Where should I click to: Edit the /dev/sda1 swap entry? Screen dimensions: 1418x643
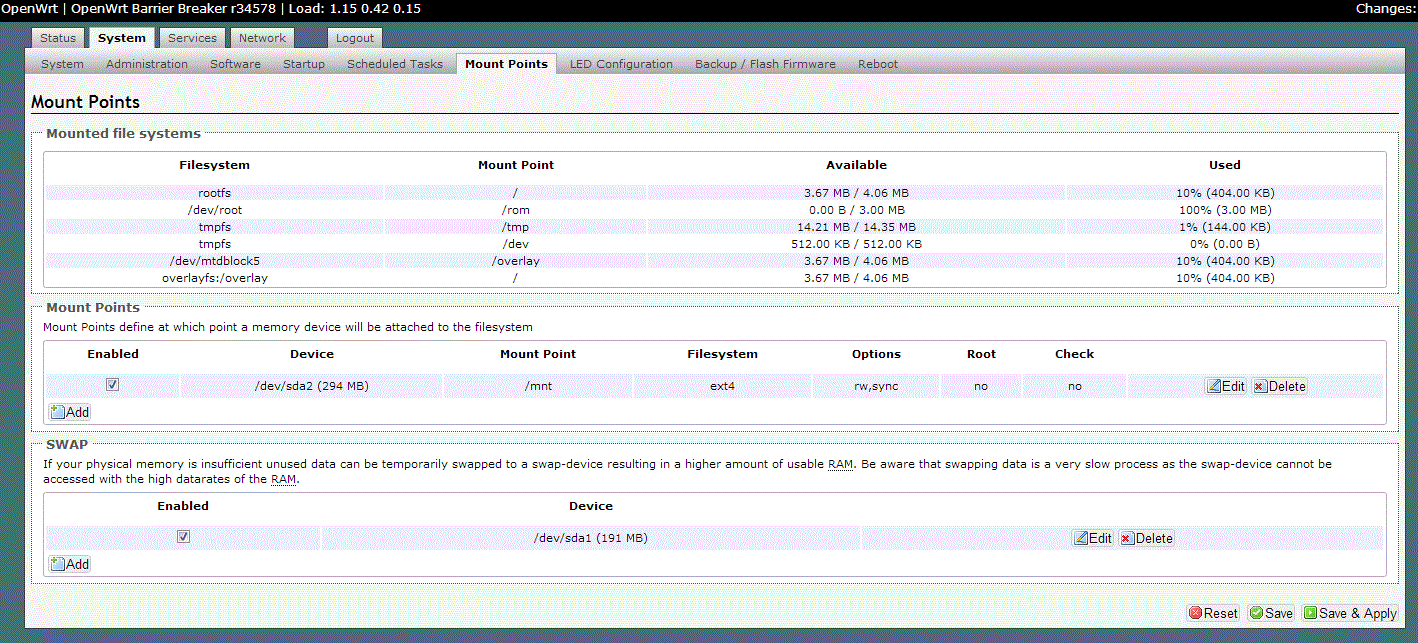point(1092,538)
